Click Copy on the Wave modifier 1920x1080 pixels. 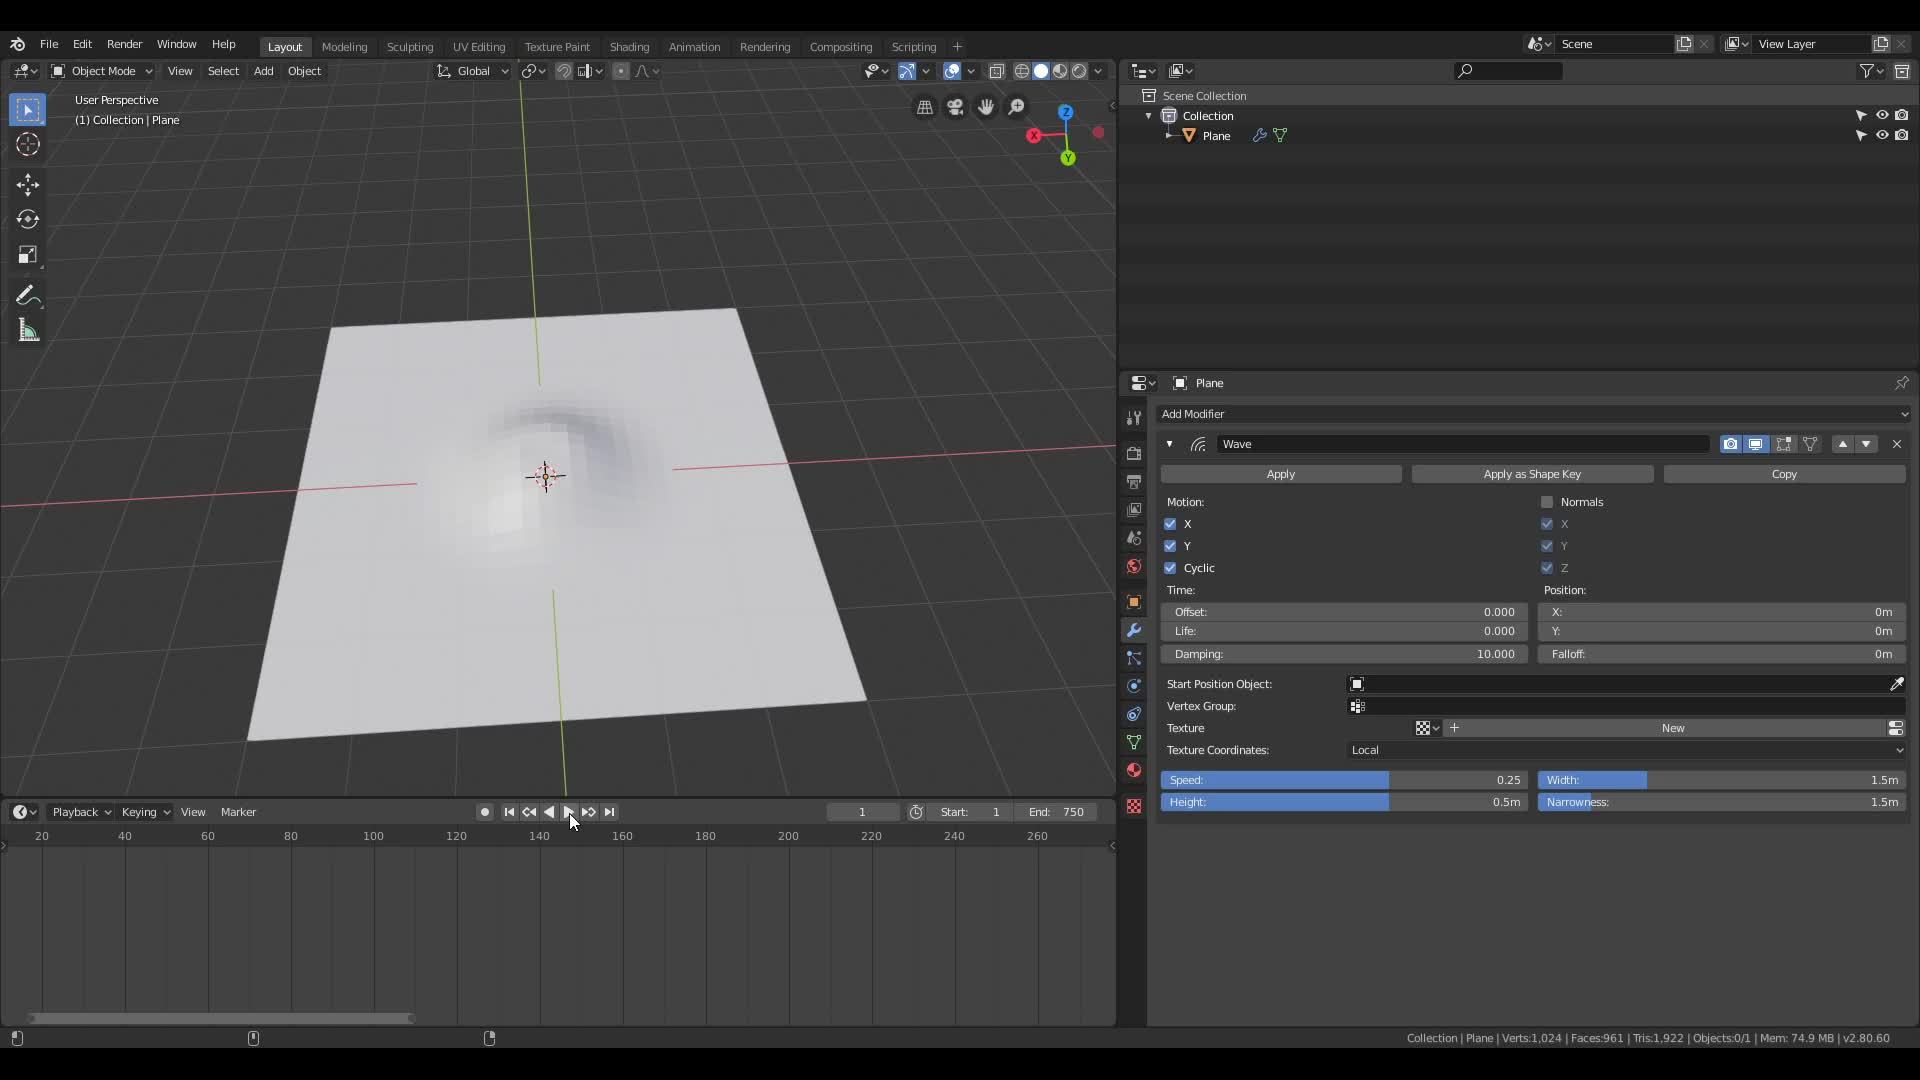[1784, 474]
